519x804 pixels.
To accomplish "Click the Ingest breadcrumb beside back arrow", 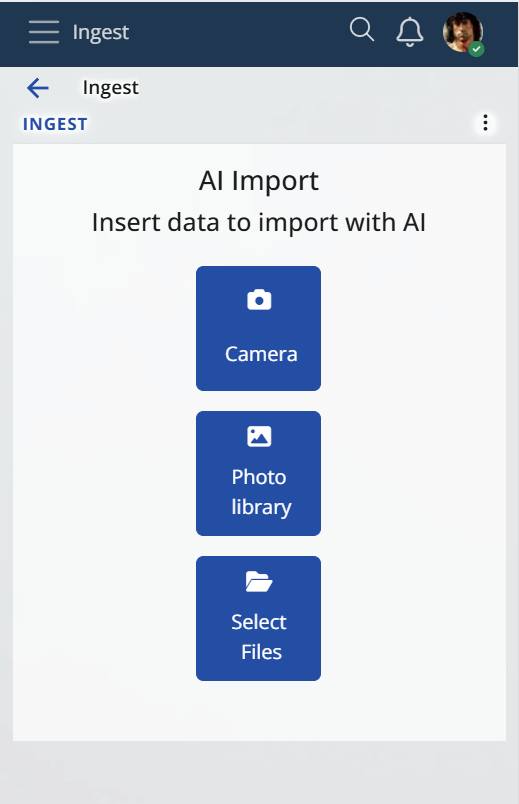I will coord(110,88).
